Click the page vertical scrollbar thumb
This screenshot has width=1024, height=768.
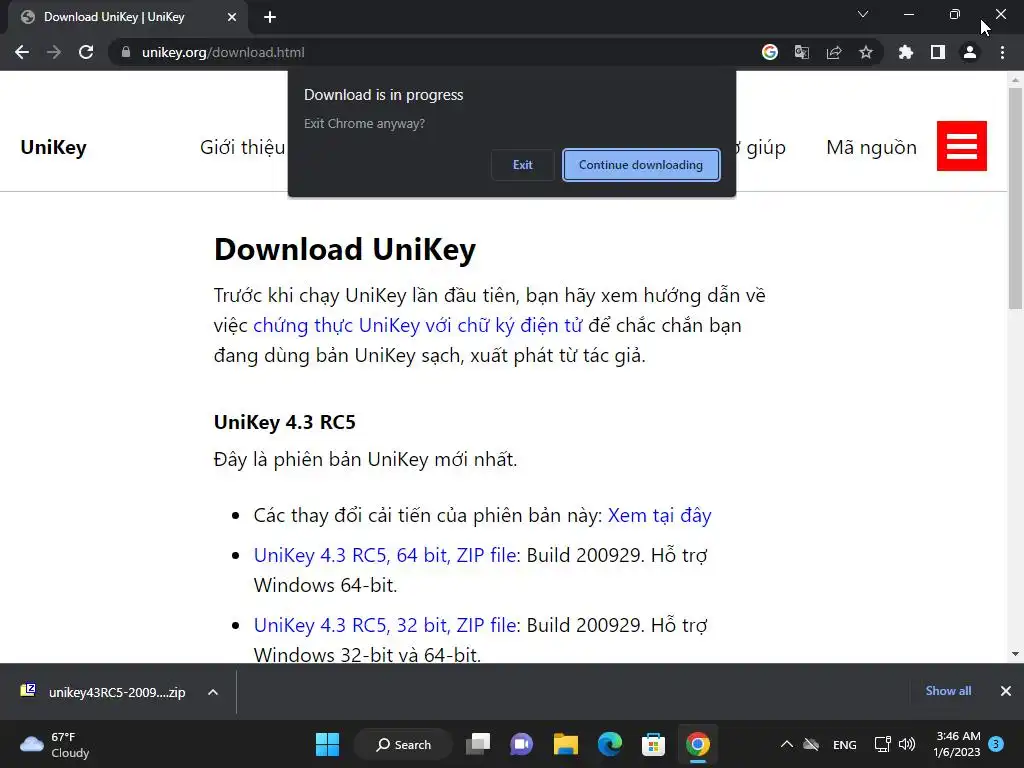(1015, 198)
